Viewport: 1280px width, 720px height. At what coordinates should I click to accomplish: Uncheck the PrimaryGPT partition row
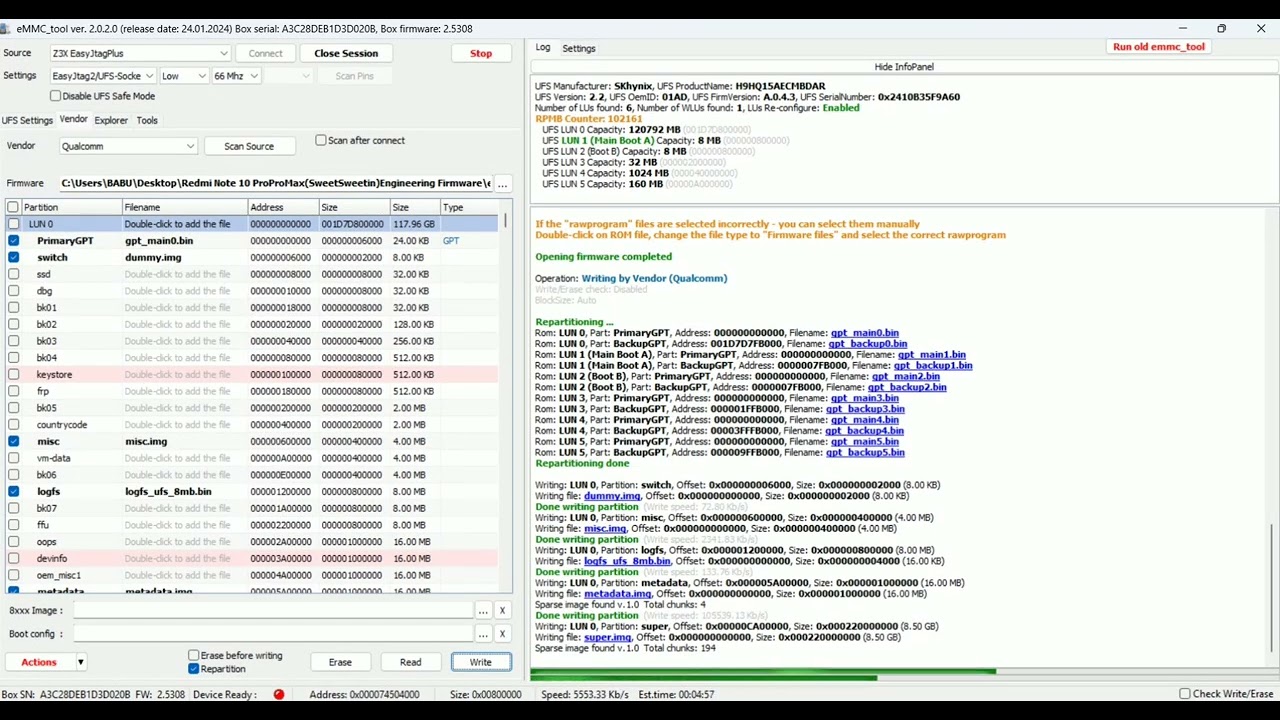coord(13,241)
